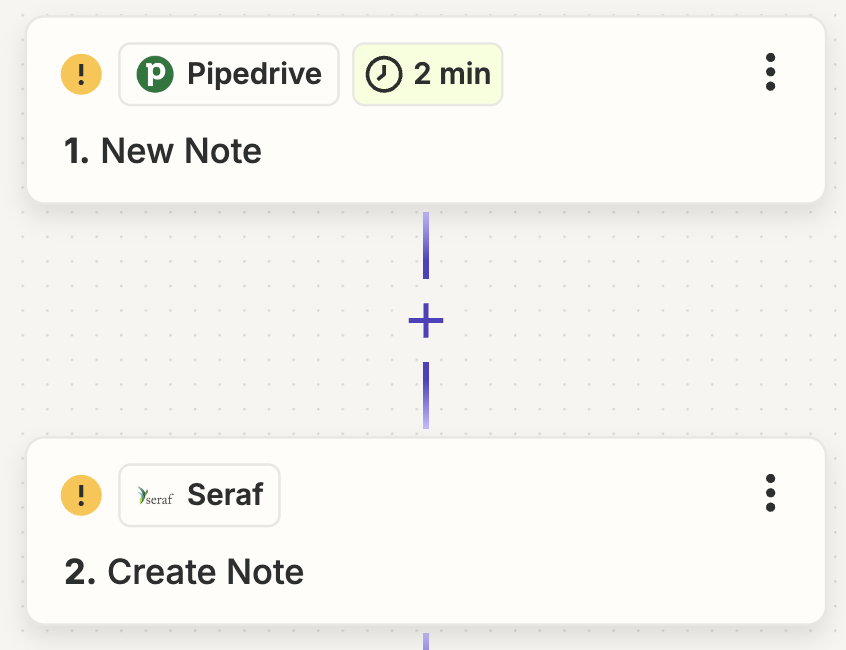Open the "2. Create Note" step title
Screen dimensions: 846x650
[184, 572]
